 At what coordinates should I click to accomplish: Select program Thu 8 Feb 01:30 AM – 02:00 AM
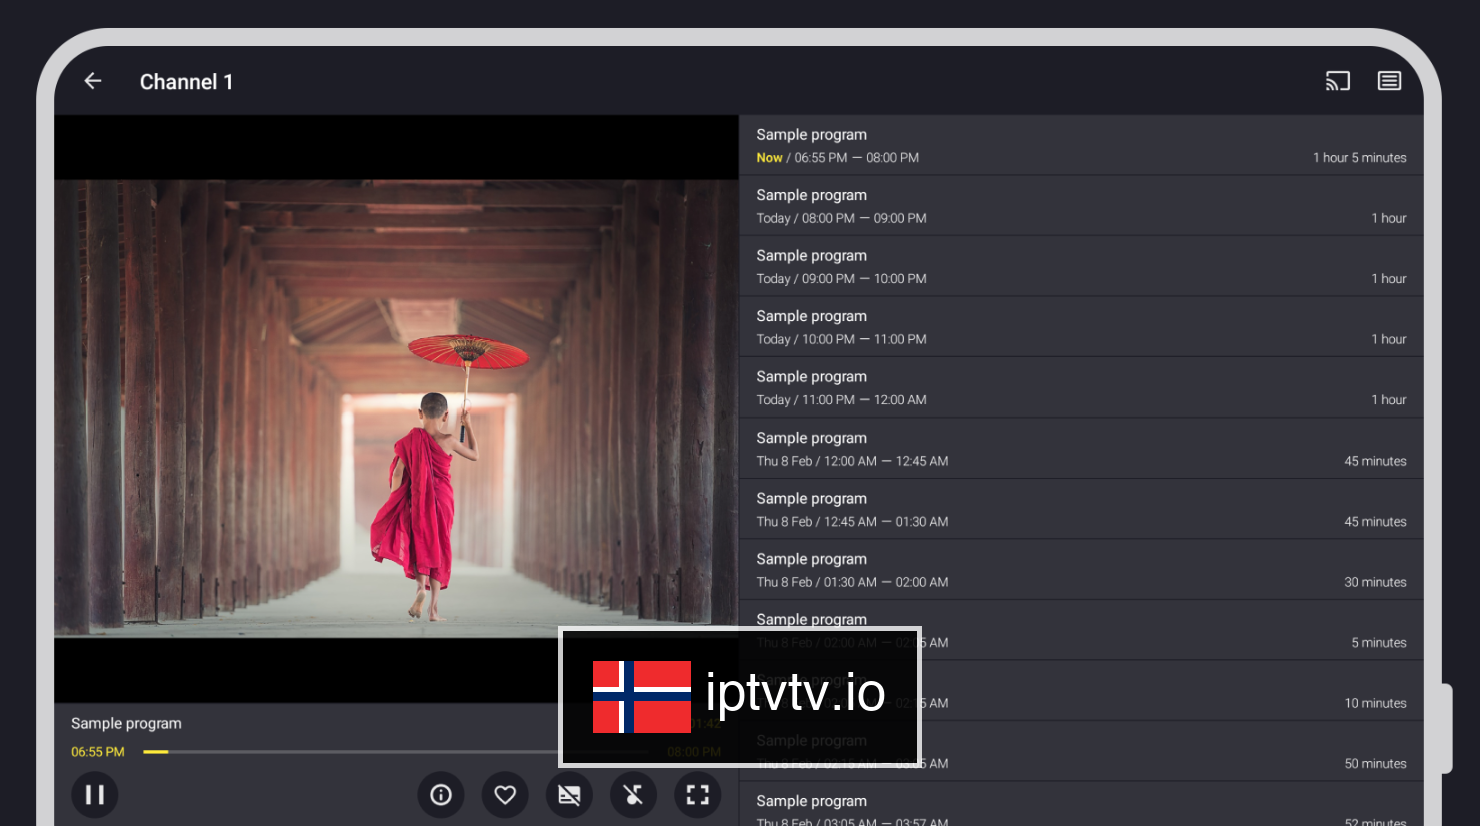click(x=1081, y=570)
